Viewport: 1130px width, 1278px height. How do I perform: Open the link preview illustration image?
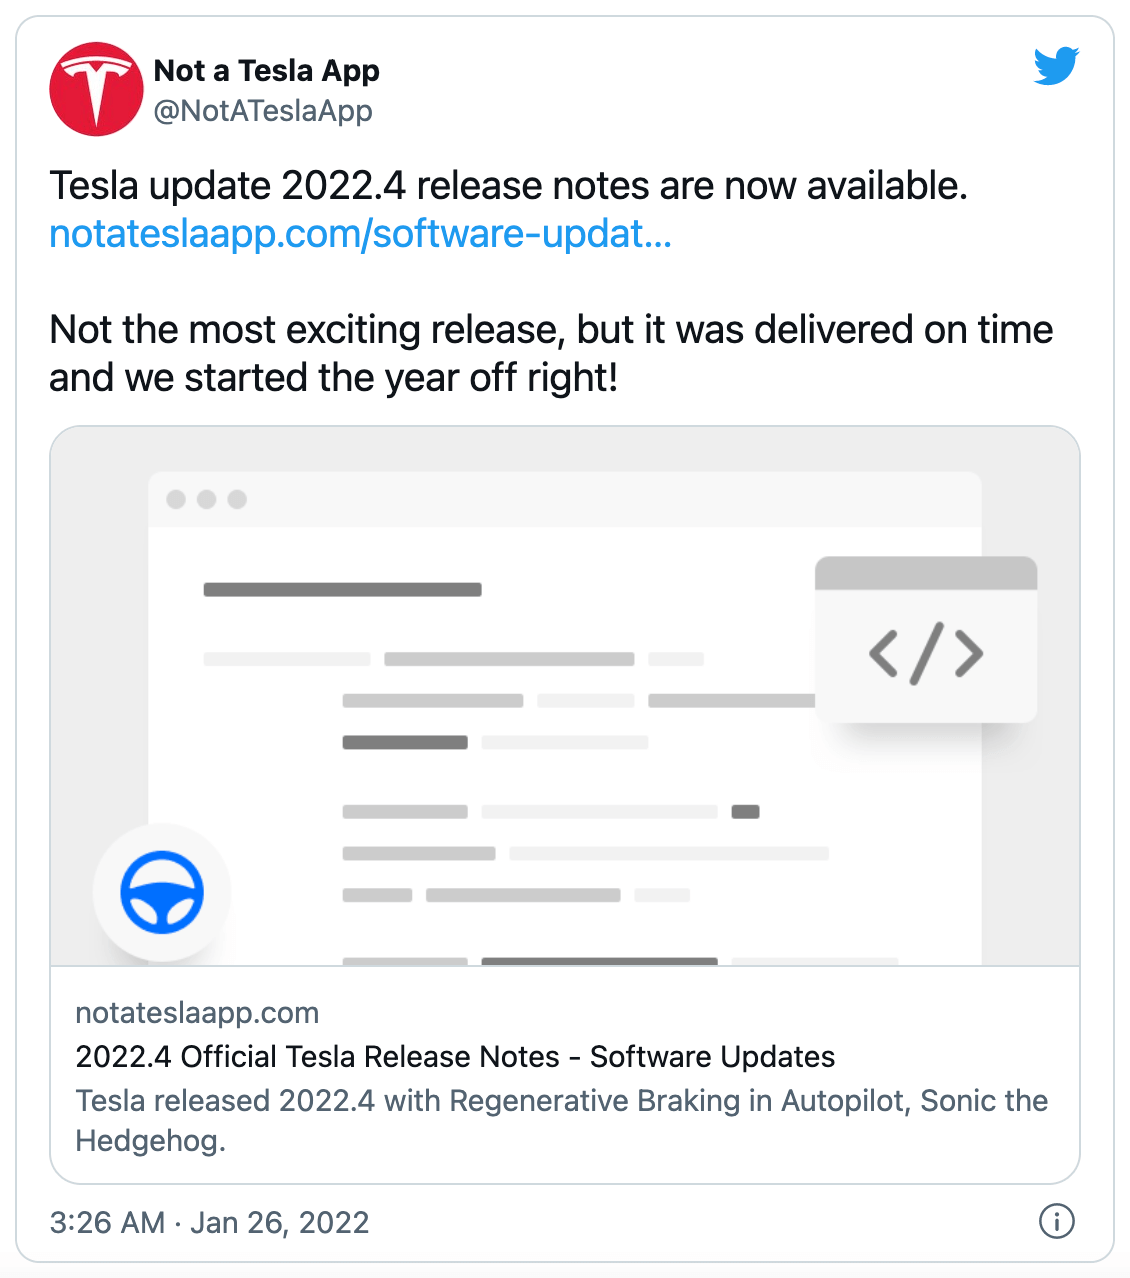click(x=565, y=696)
